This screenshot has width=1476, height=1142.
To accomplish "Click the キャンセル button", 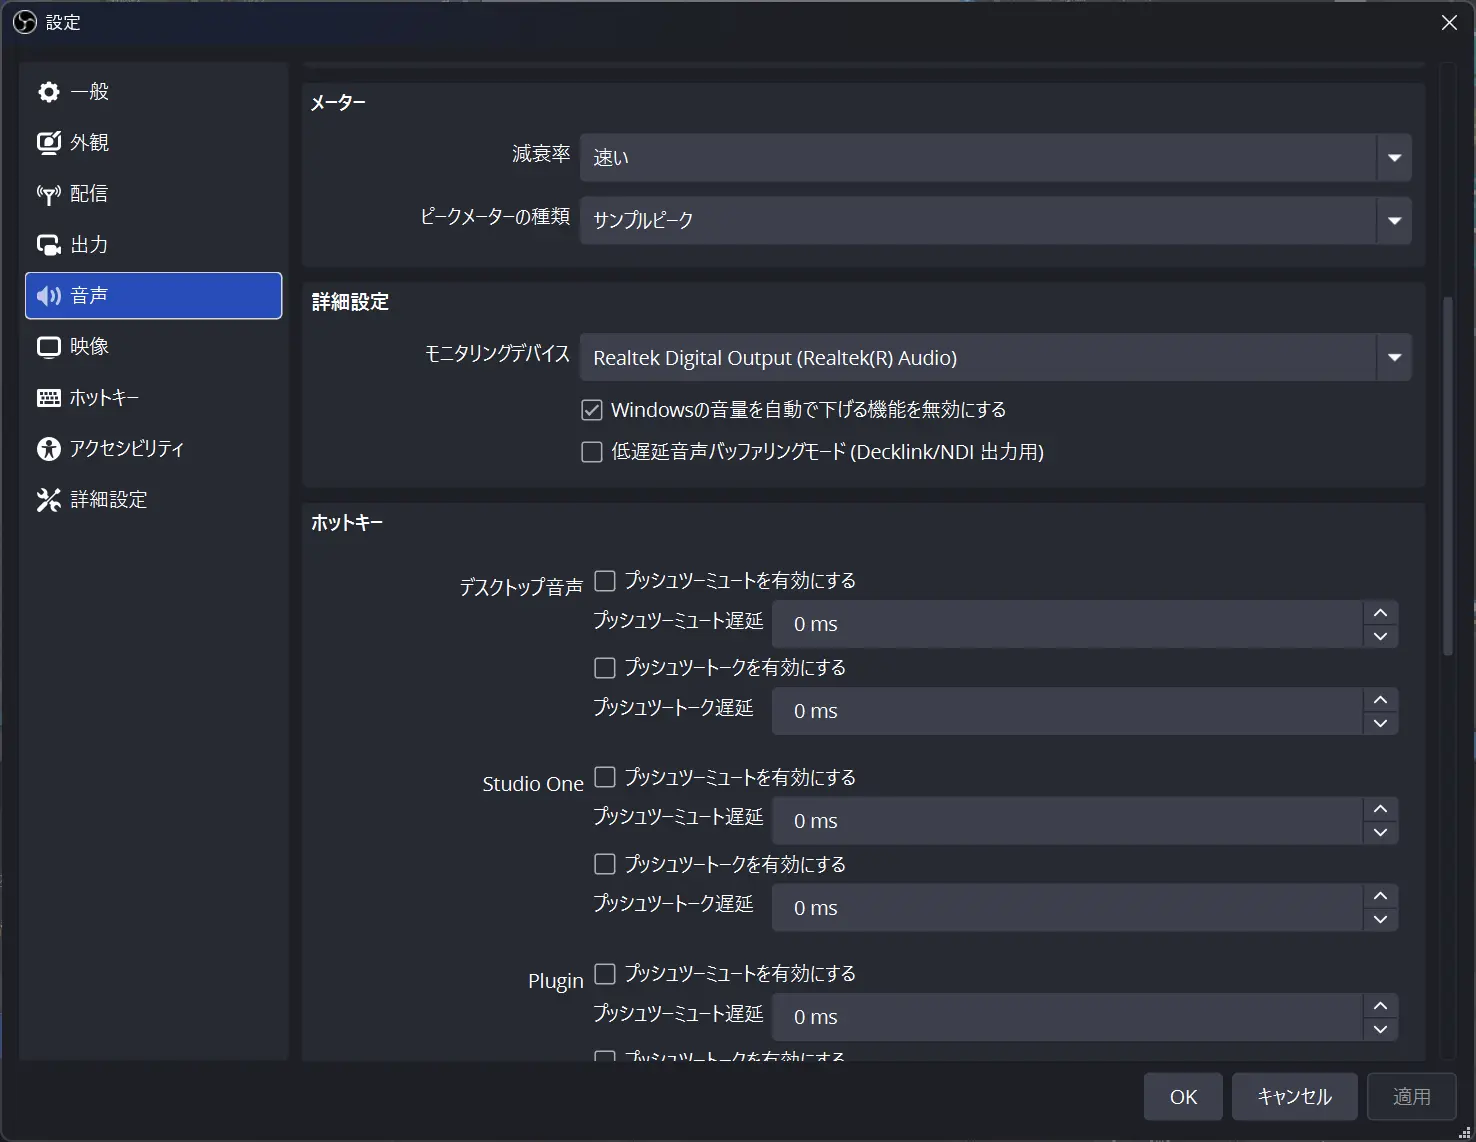I will click(1294, 1097).
